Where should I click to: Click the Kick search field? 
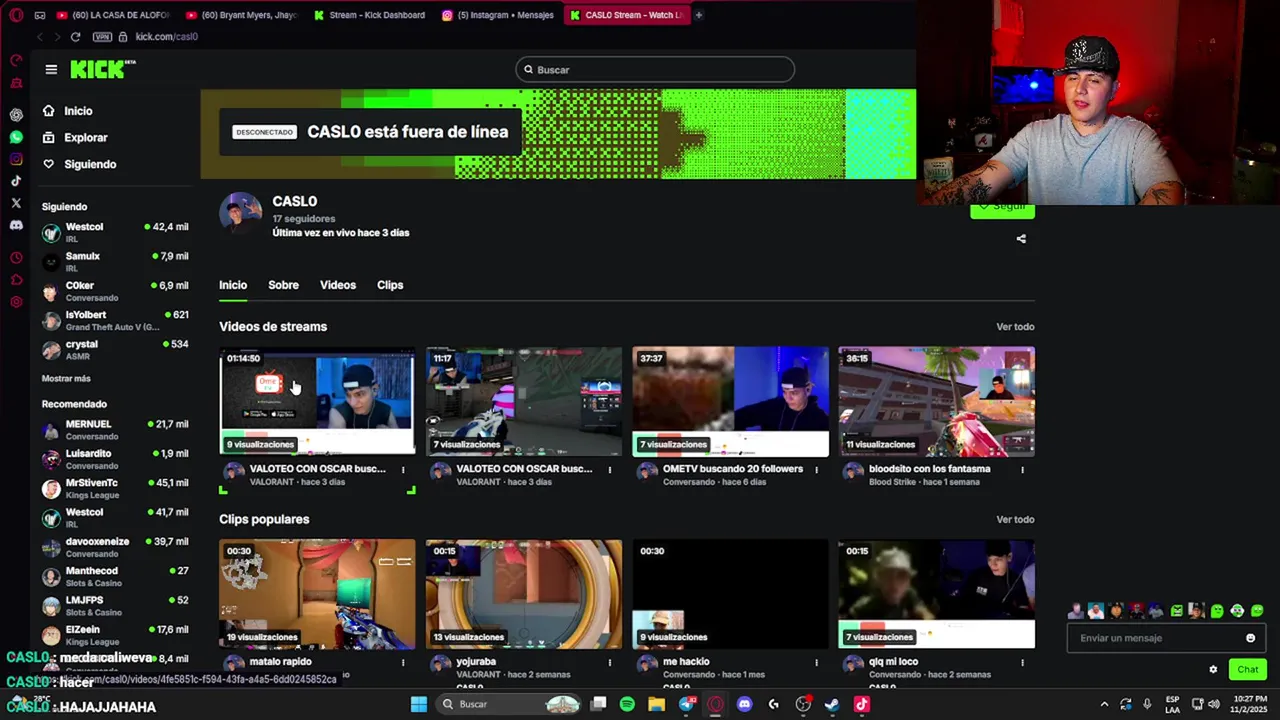click(655, 69)
